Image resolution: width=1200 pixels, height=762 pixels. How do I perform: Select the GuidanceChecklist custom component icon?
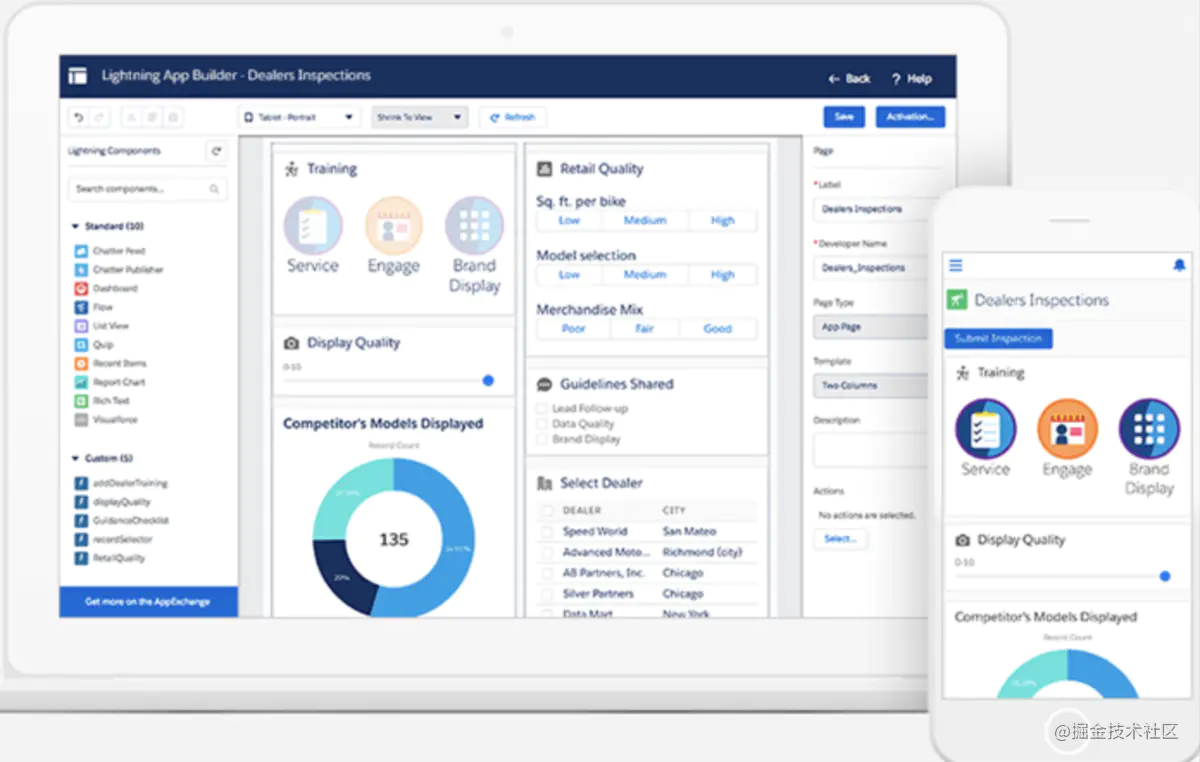(x=81, y=521)
